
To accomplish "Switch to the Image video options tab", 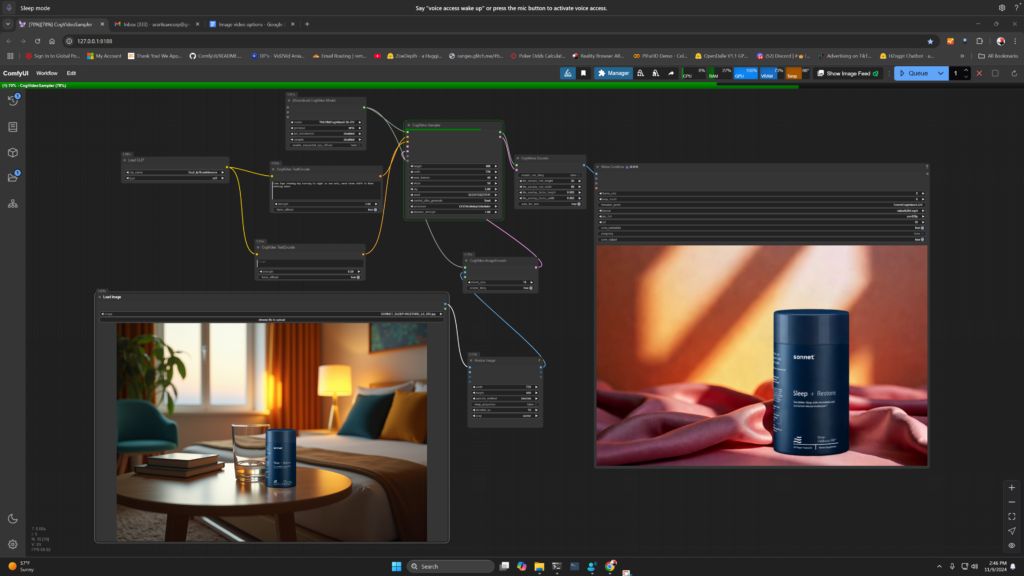I will pyautogui.click(x=251, y=24).
